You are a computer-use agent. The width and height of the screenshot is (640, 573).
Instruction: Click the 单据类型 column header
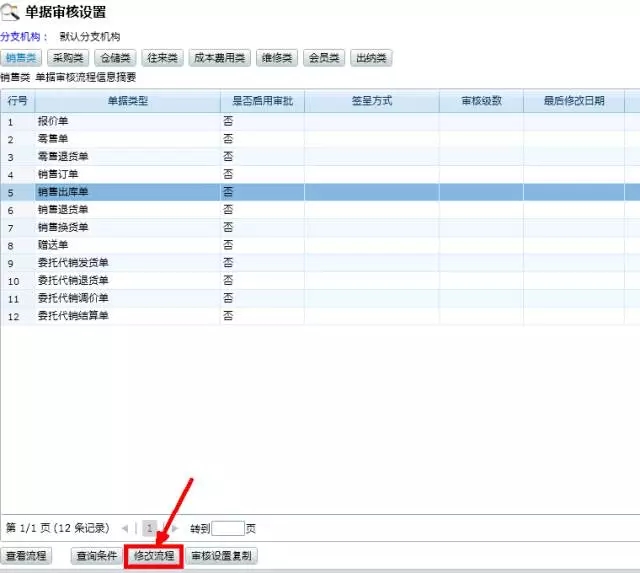point(127,101)
